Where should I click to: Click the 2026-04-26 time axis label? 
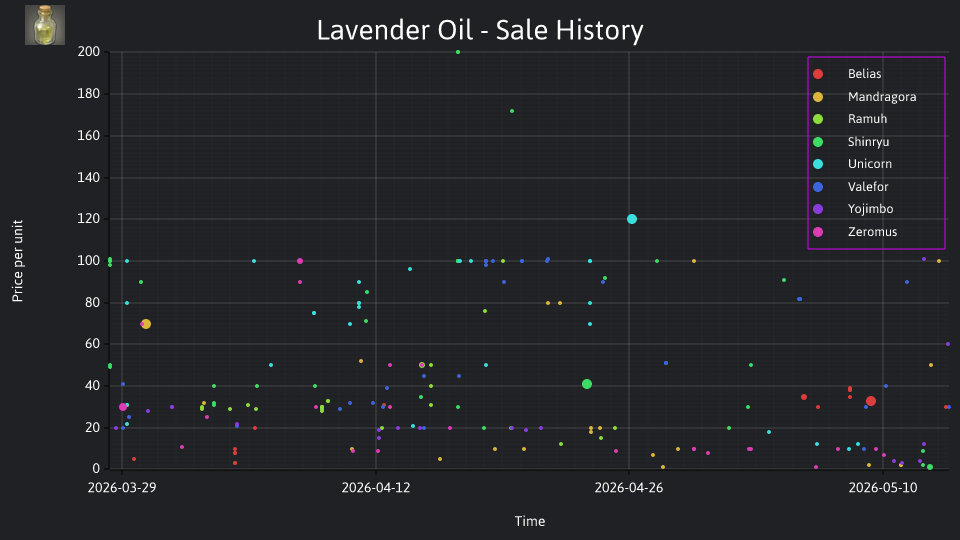[x=629, y=488]
